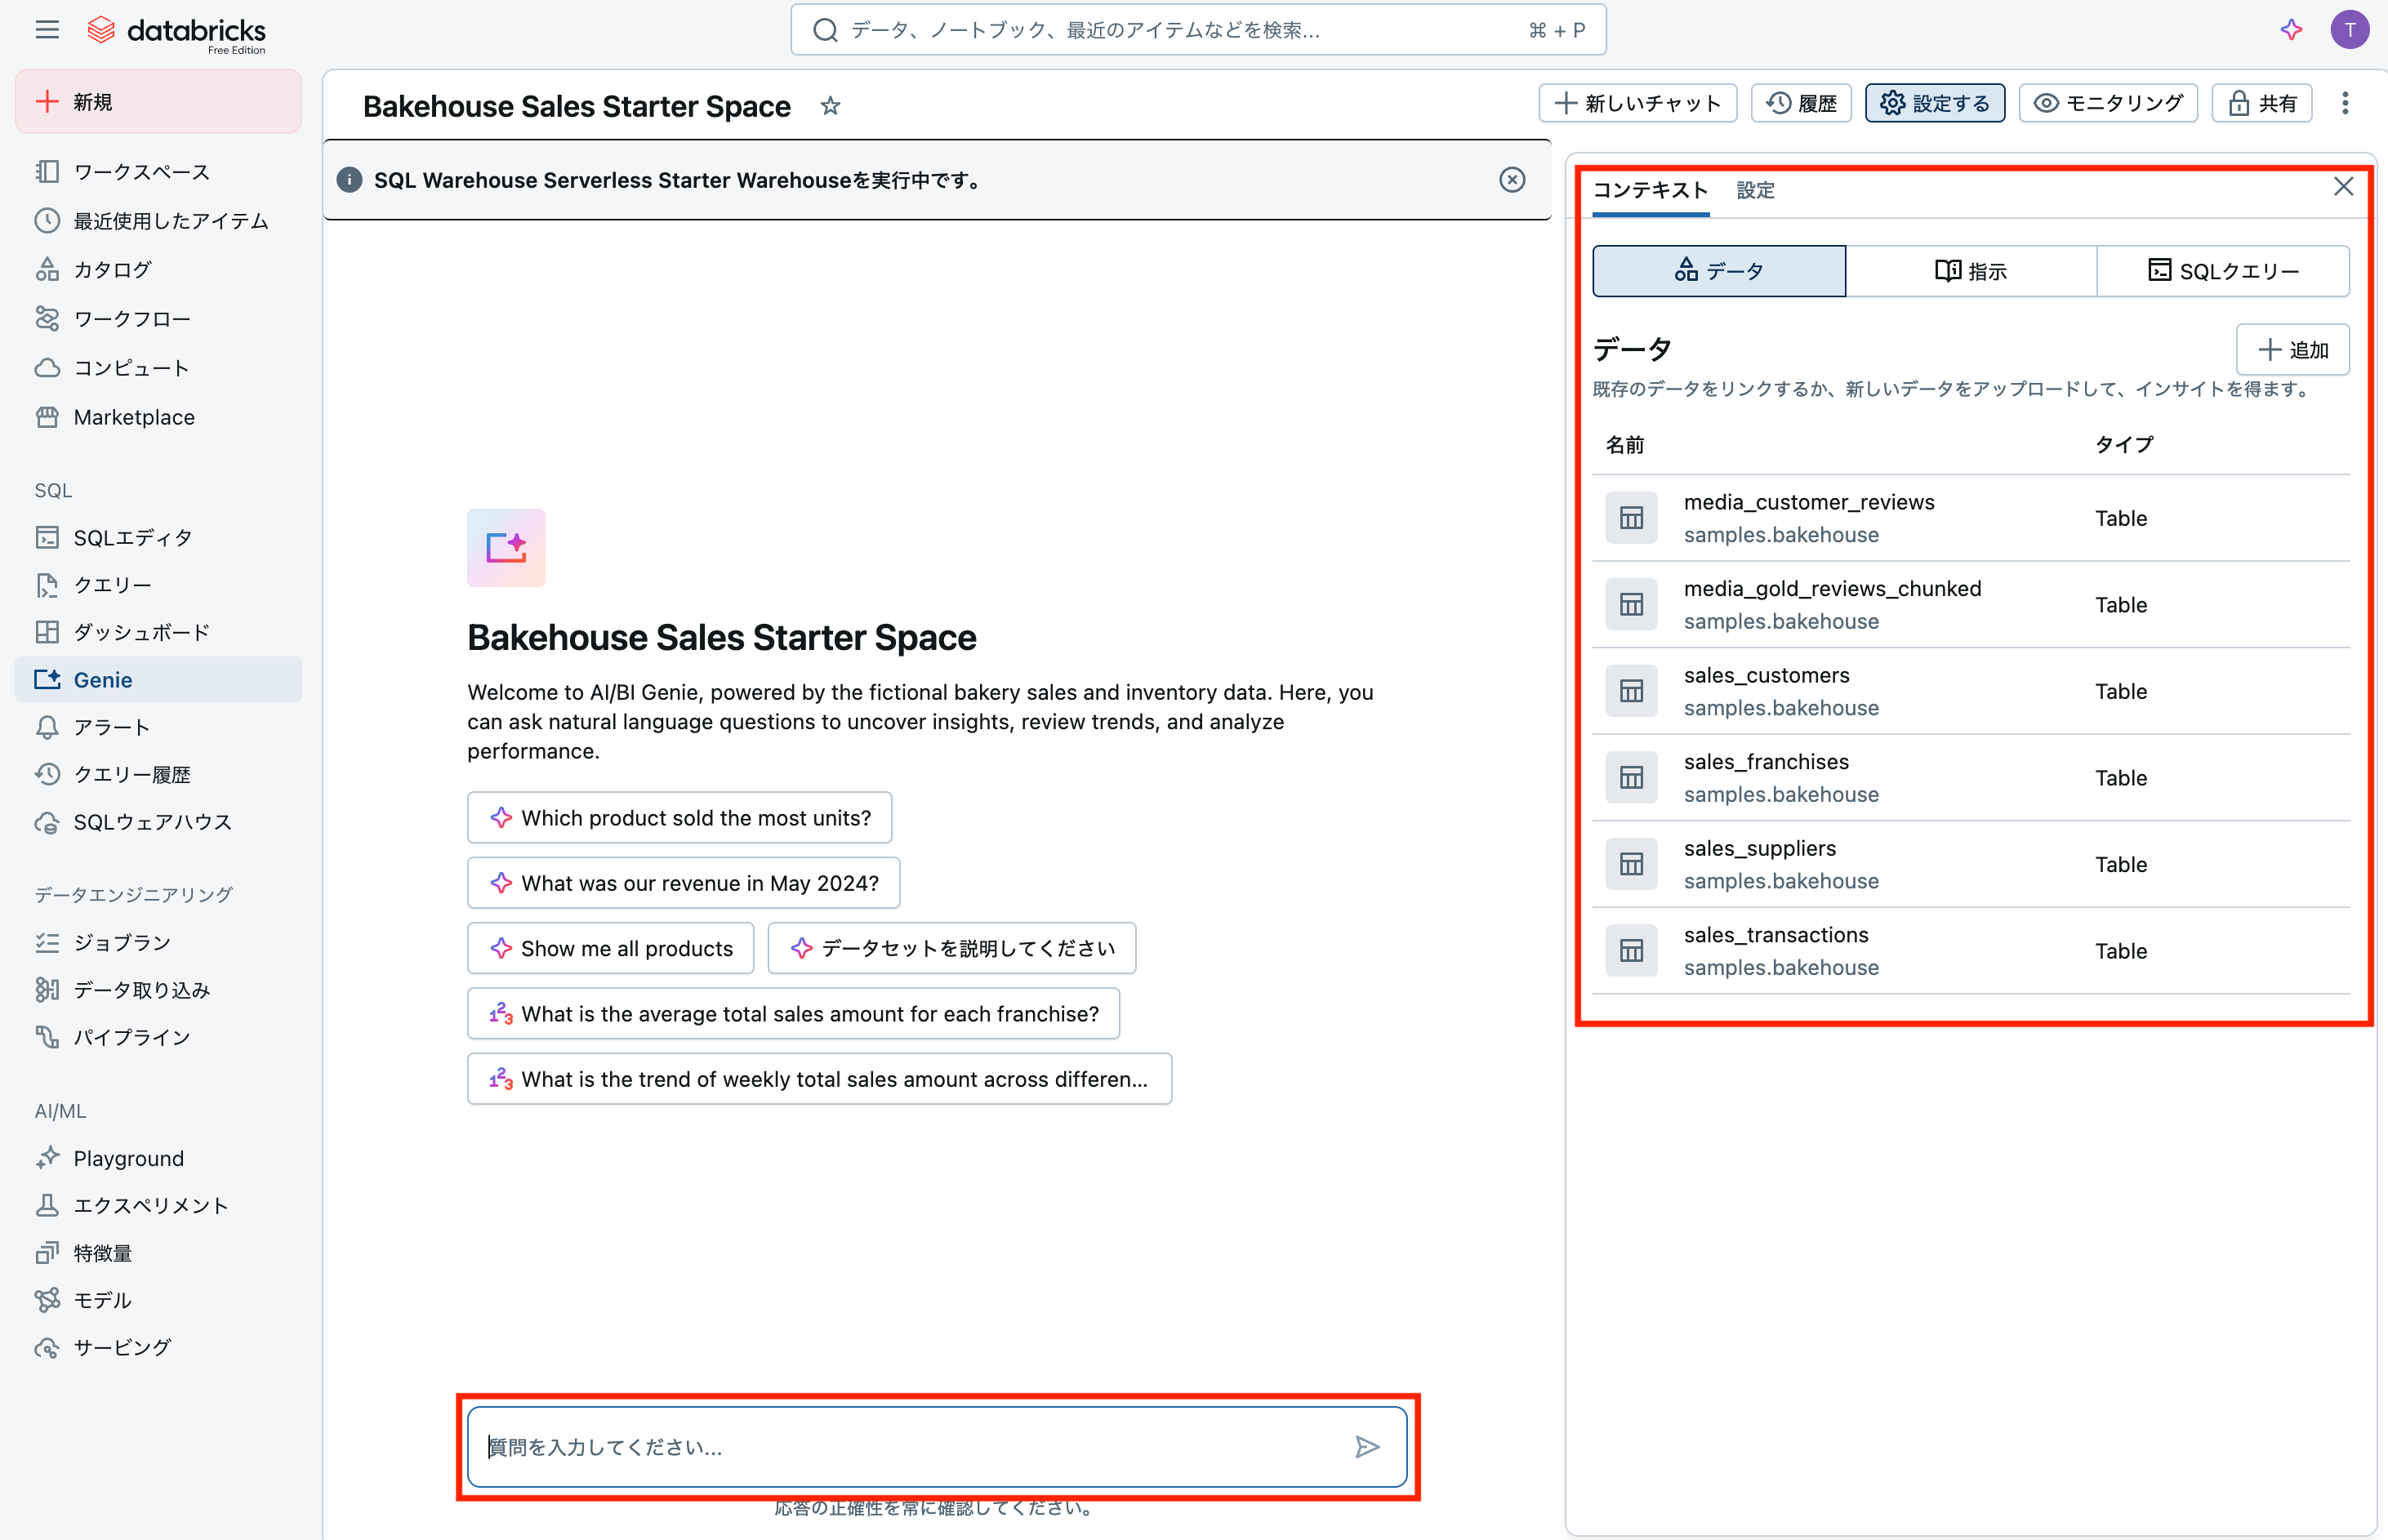Open the Databricks Assistant sparkle icon
This screenshot has height=1540, width=2388.
[2291, 30]
